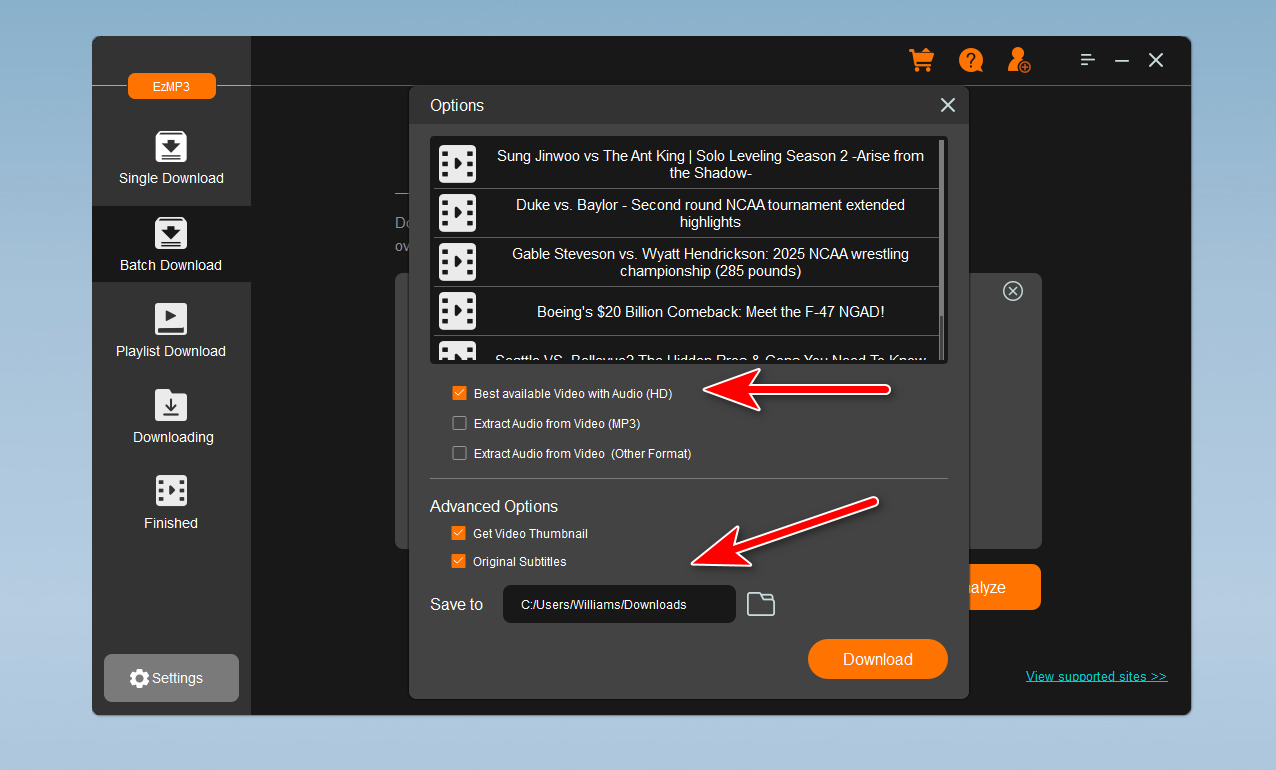Click film icon beside Duke vs. Baylor
This screenshot has width=1276, height=770.
coord(458,213)
